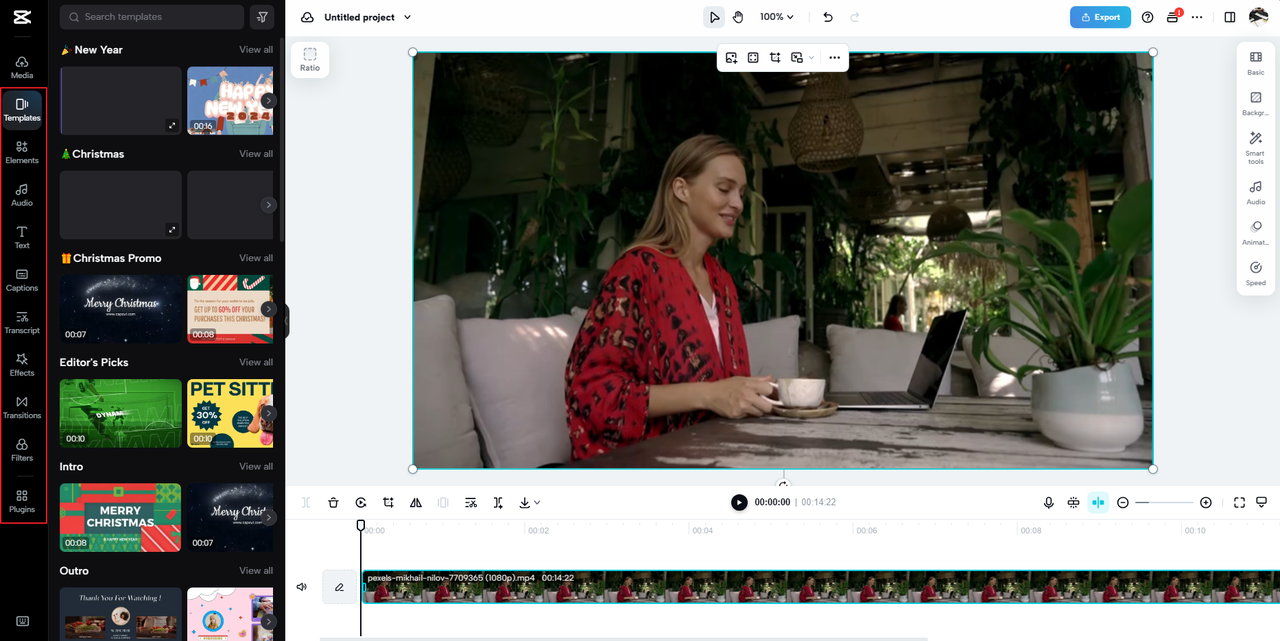Screen dimensions: 1280x641
Task: Mute the video track speaker icon
Action: (302, 587)
